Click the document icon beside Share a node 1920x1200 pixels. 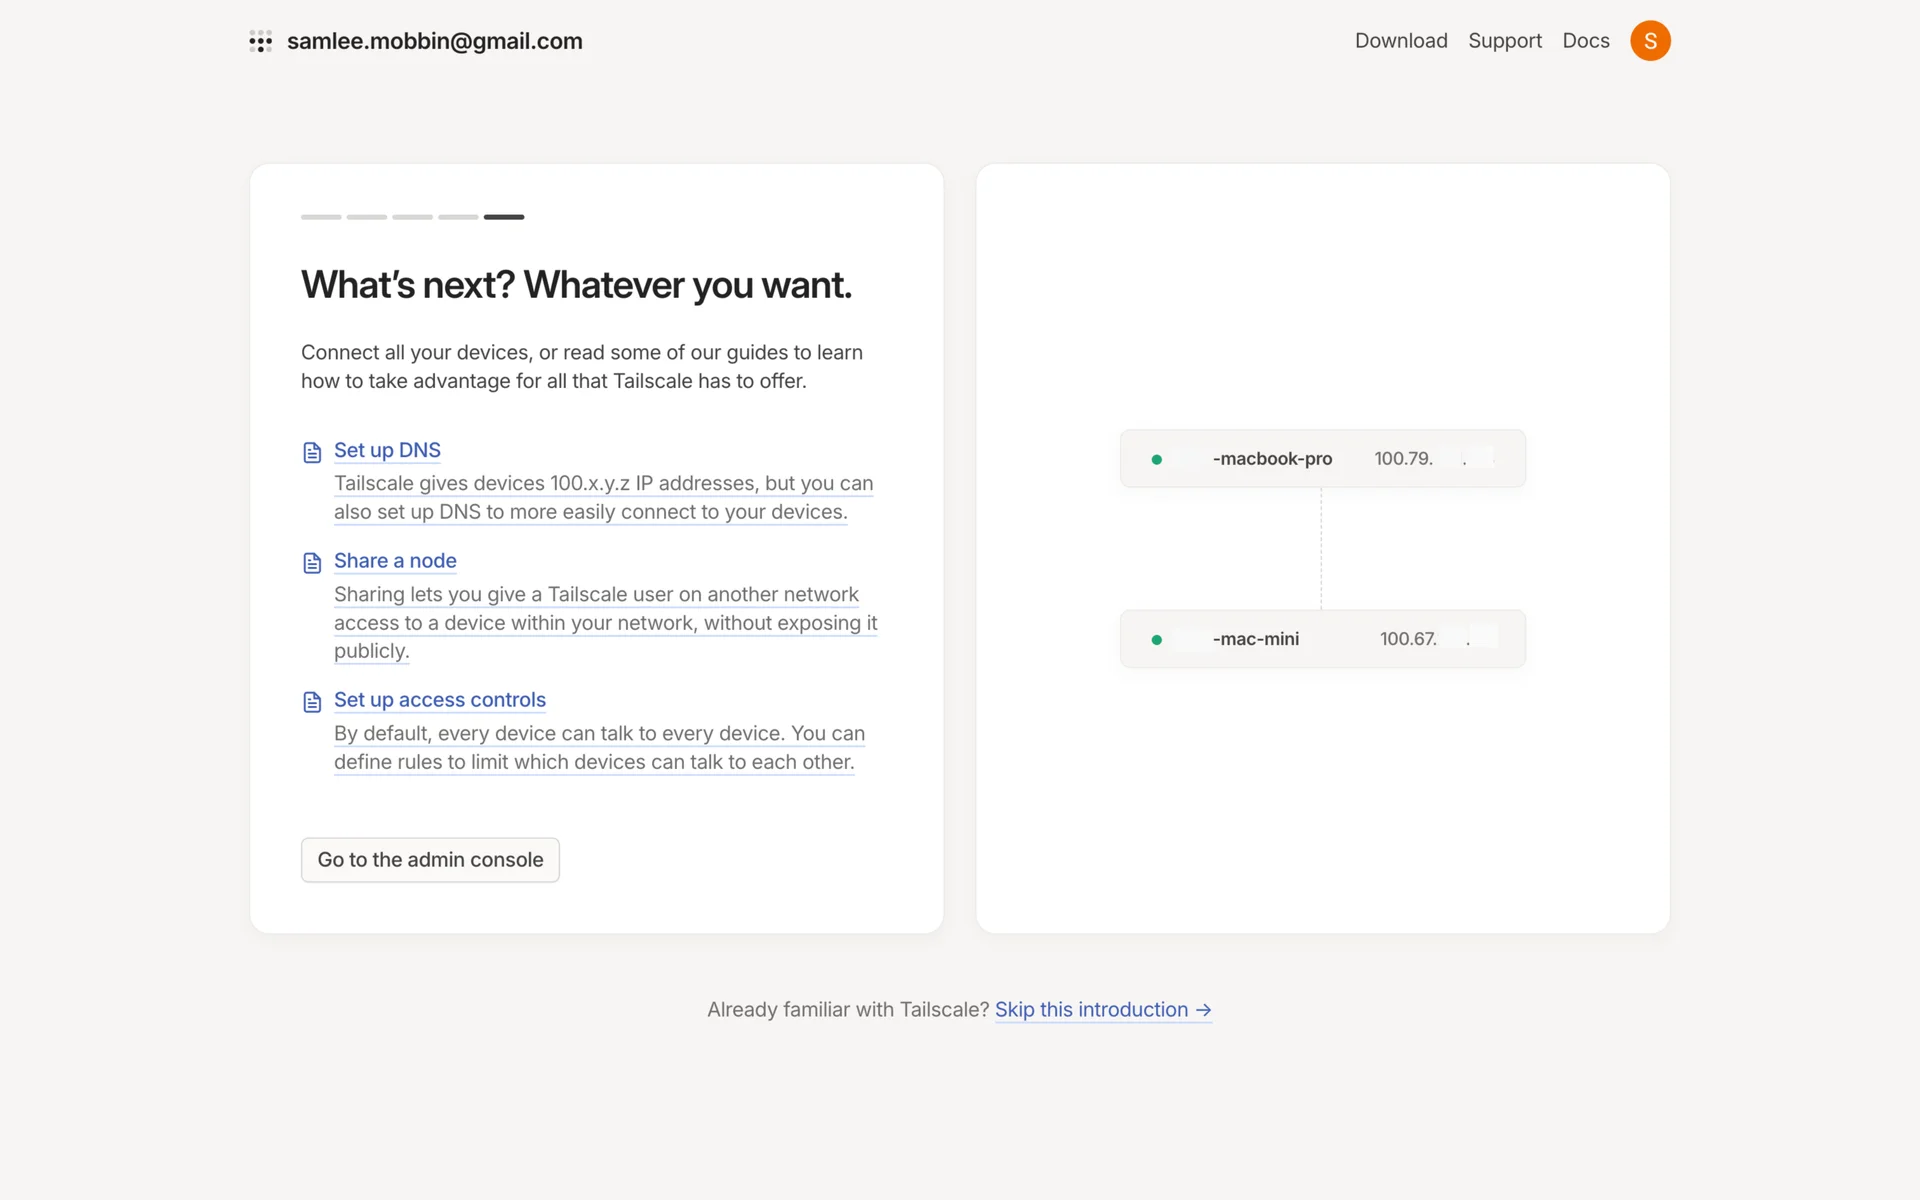coord(312,563)
